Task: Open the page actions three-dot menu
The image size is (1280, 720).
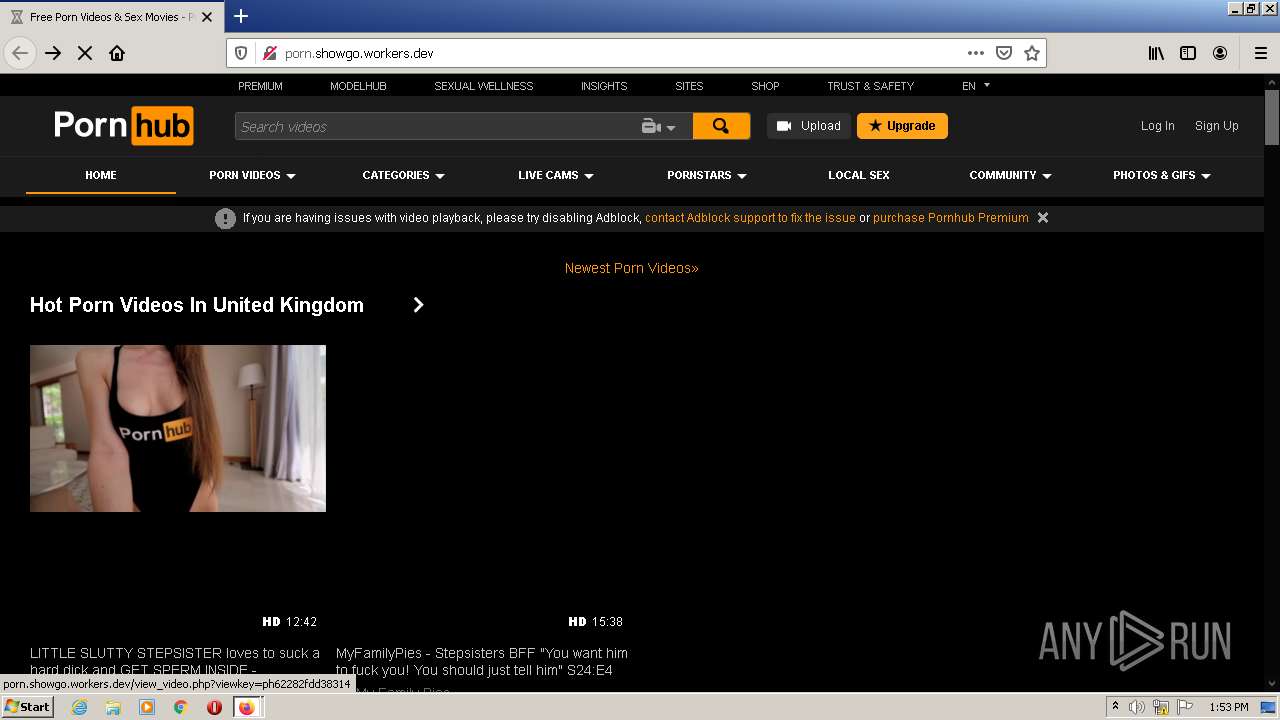Action: [x=976, y=53]
